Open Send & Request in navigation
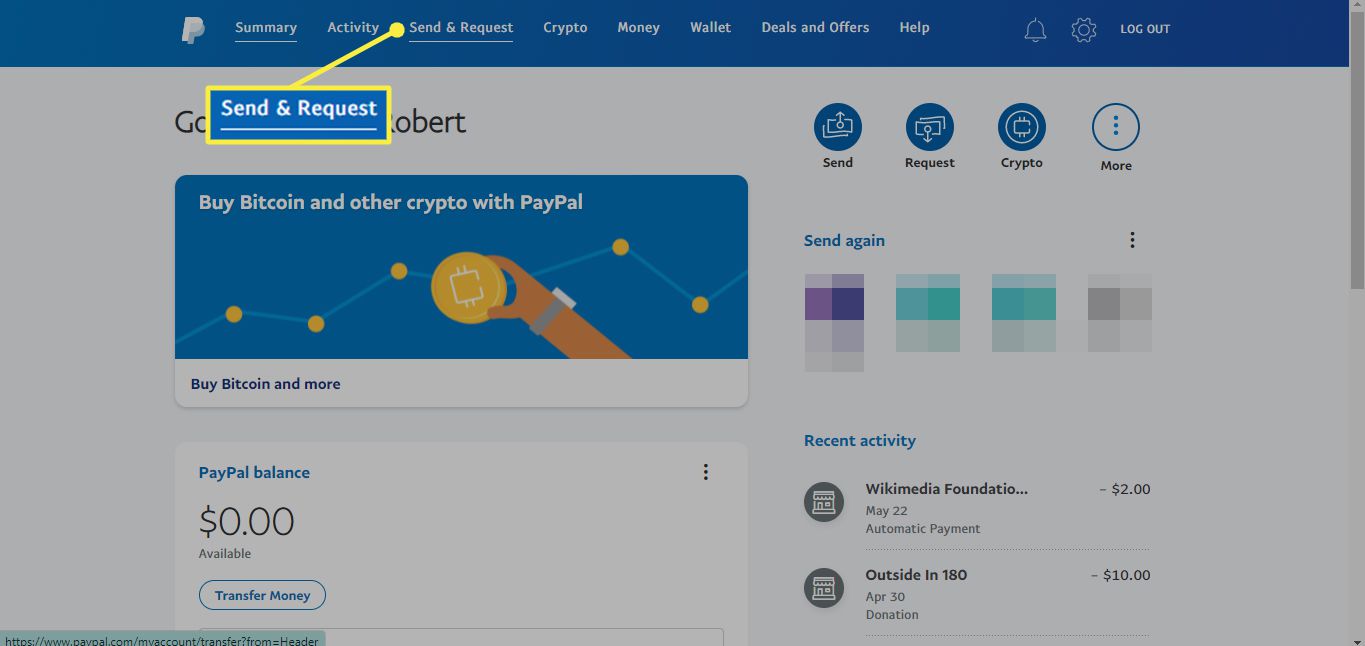The image size is (1365, 646). (461, 28)
